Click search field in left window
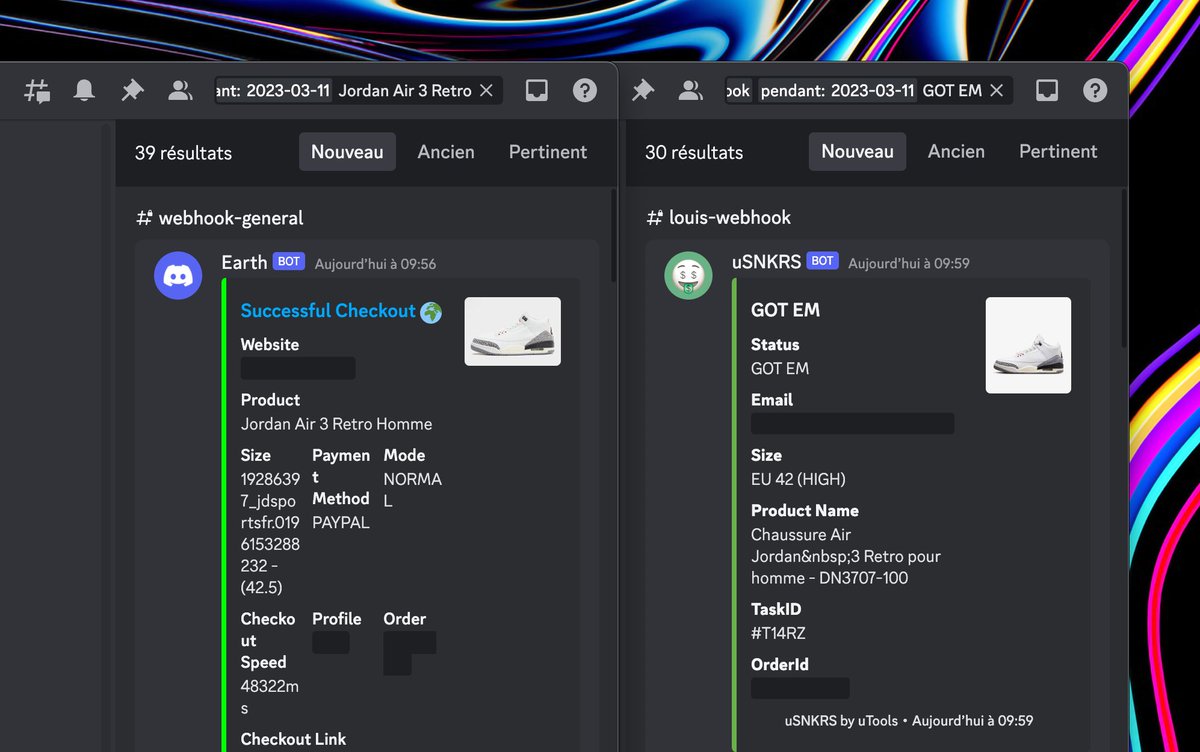 (359, 91)
